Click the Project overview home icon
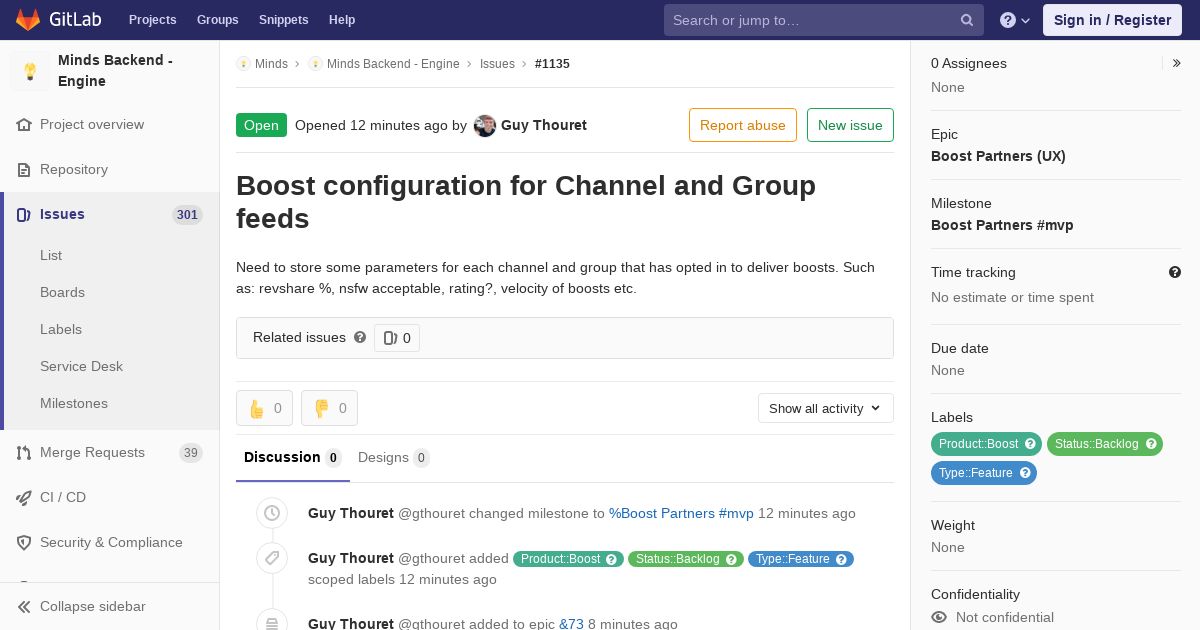1200x630 pixels. [x=24, y=125]
